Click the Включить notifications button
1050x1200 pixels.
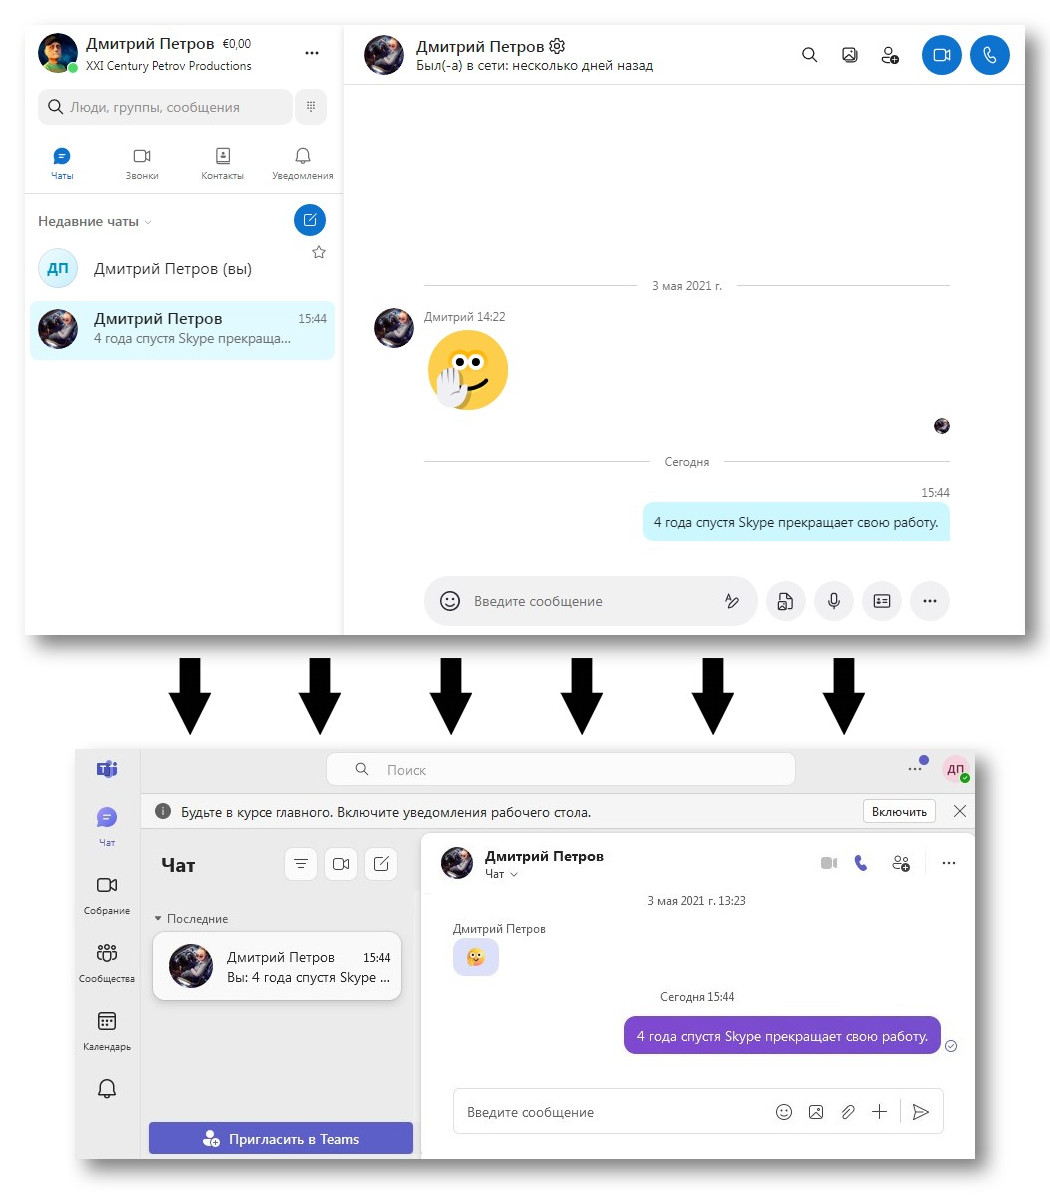click(899, 811)
